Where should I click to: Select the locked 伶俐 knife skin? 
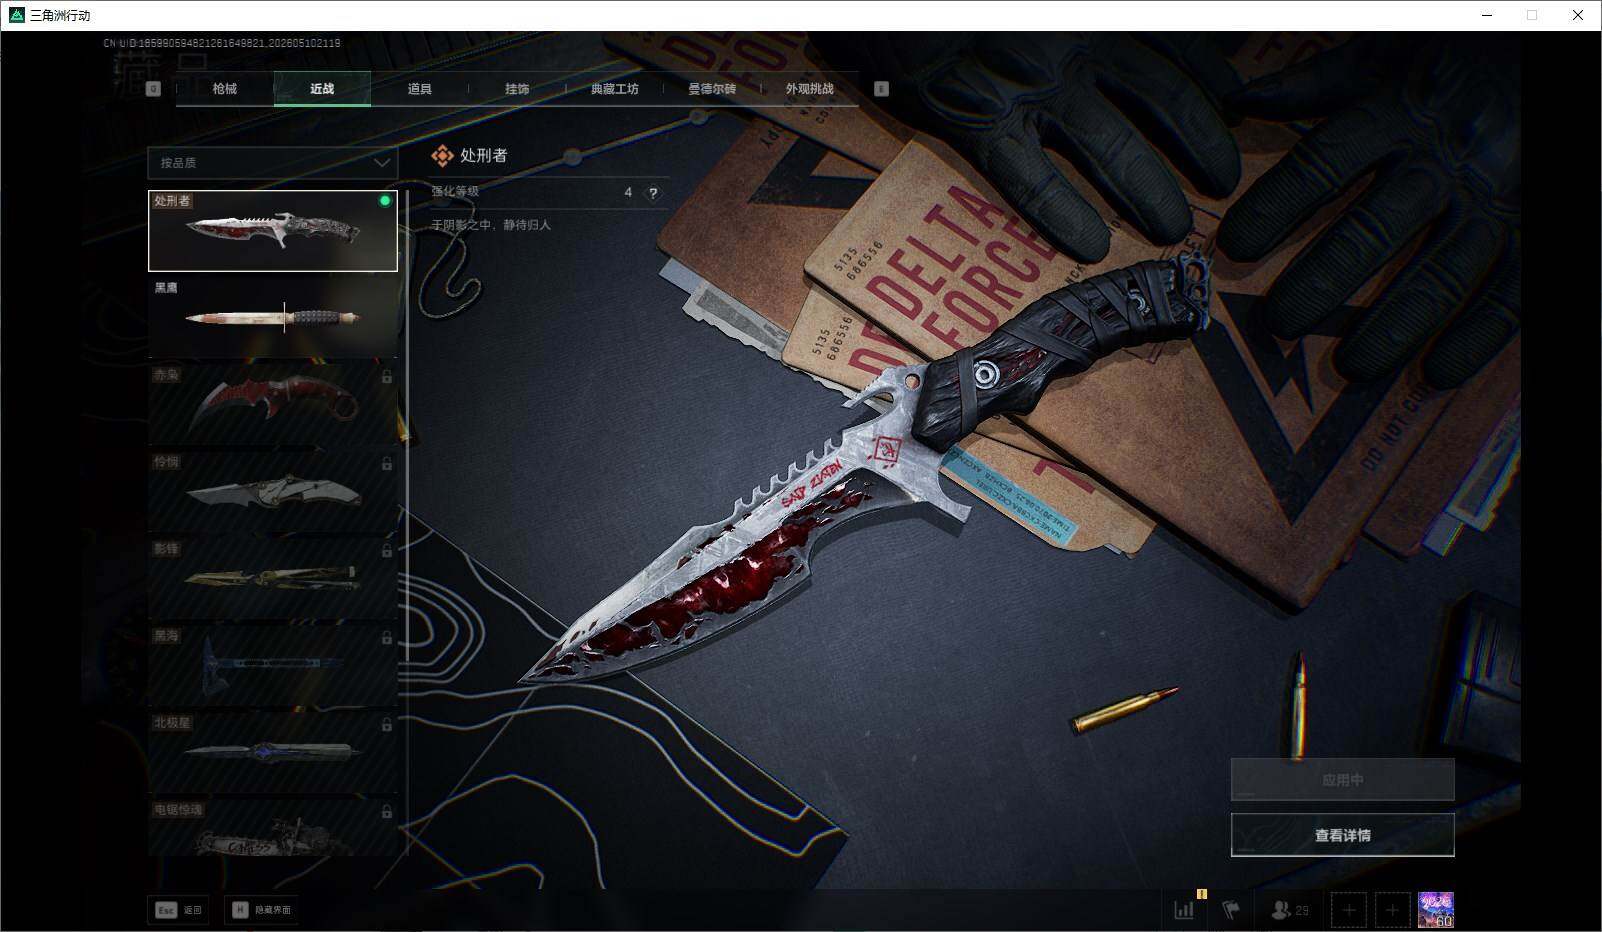click(x=273, y=492)
